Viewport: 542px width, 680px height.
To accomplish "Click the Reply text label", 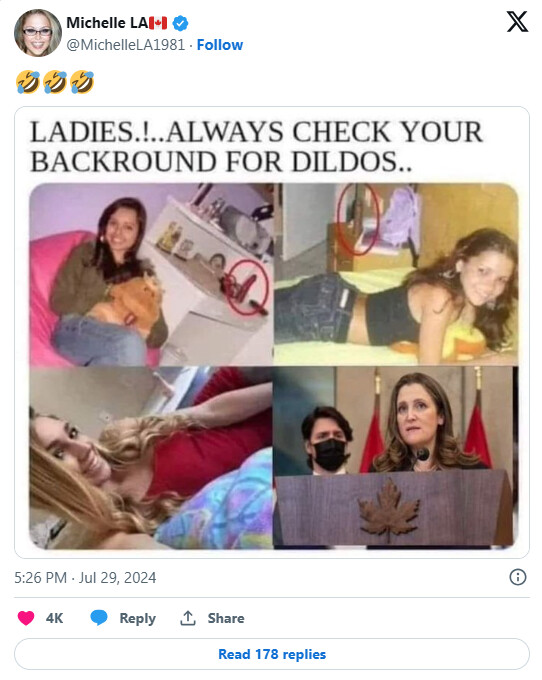I will 137,618.
